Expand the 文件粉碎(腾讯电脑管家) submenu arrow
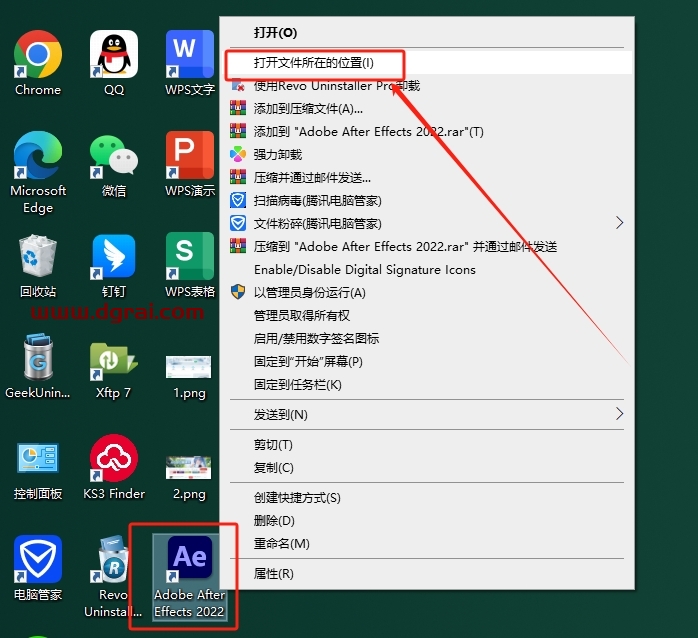698x638 pixels. 619,223
